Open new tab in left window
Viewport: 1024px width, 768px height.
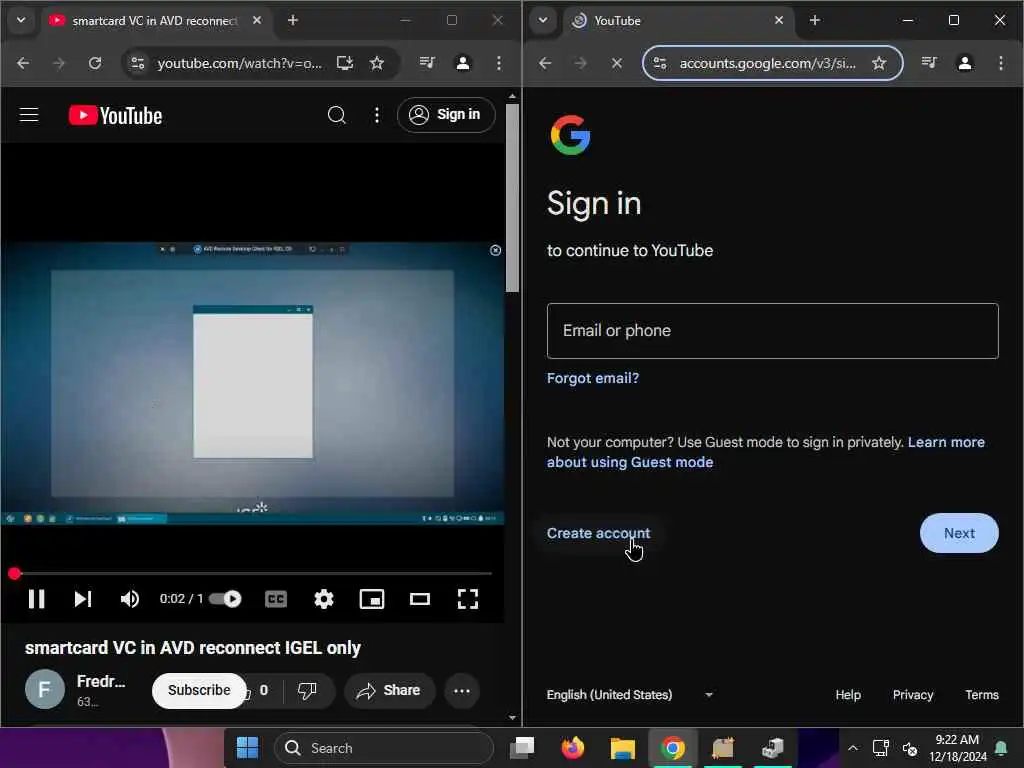coord(293,20)
